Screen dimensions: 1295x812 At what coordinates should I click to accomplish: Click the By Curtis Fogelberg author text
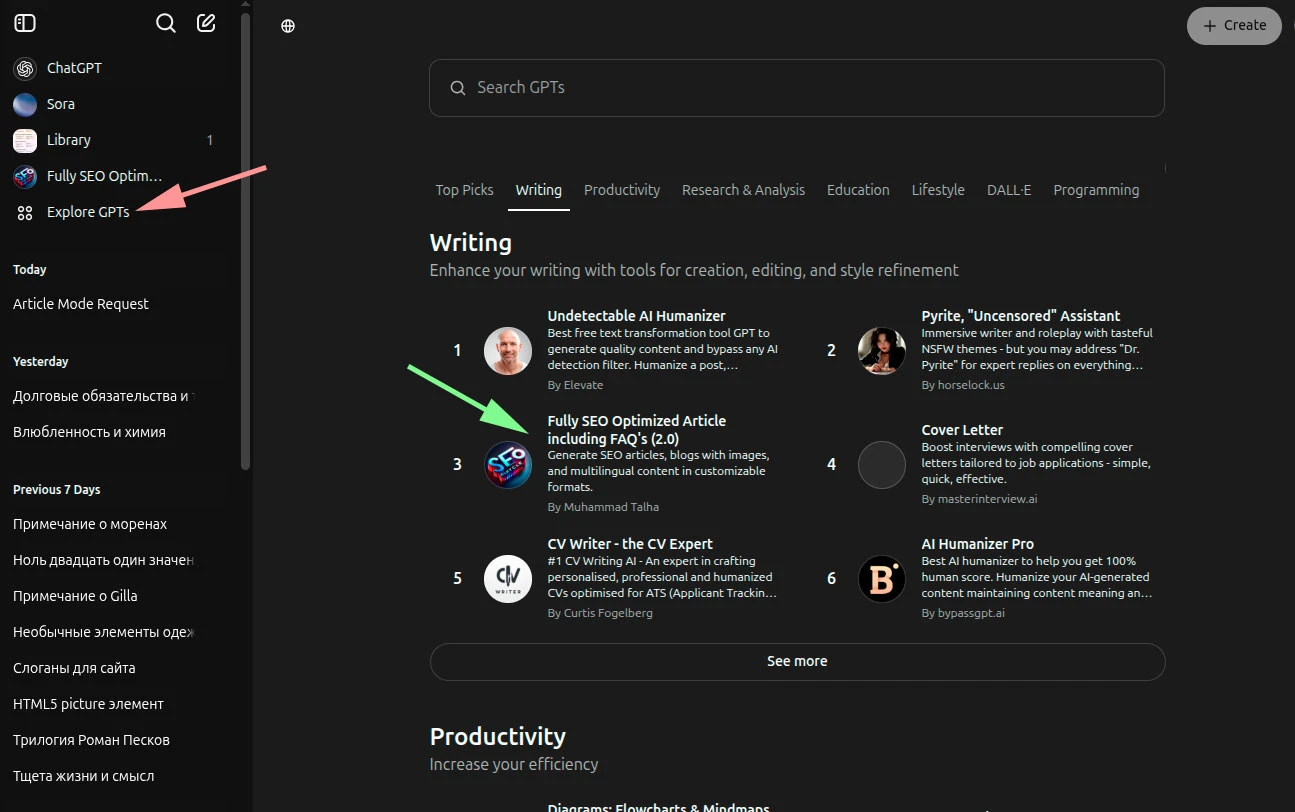click(x=600, y=613)
